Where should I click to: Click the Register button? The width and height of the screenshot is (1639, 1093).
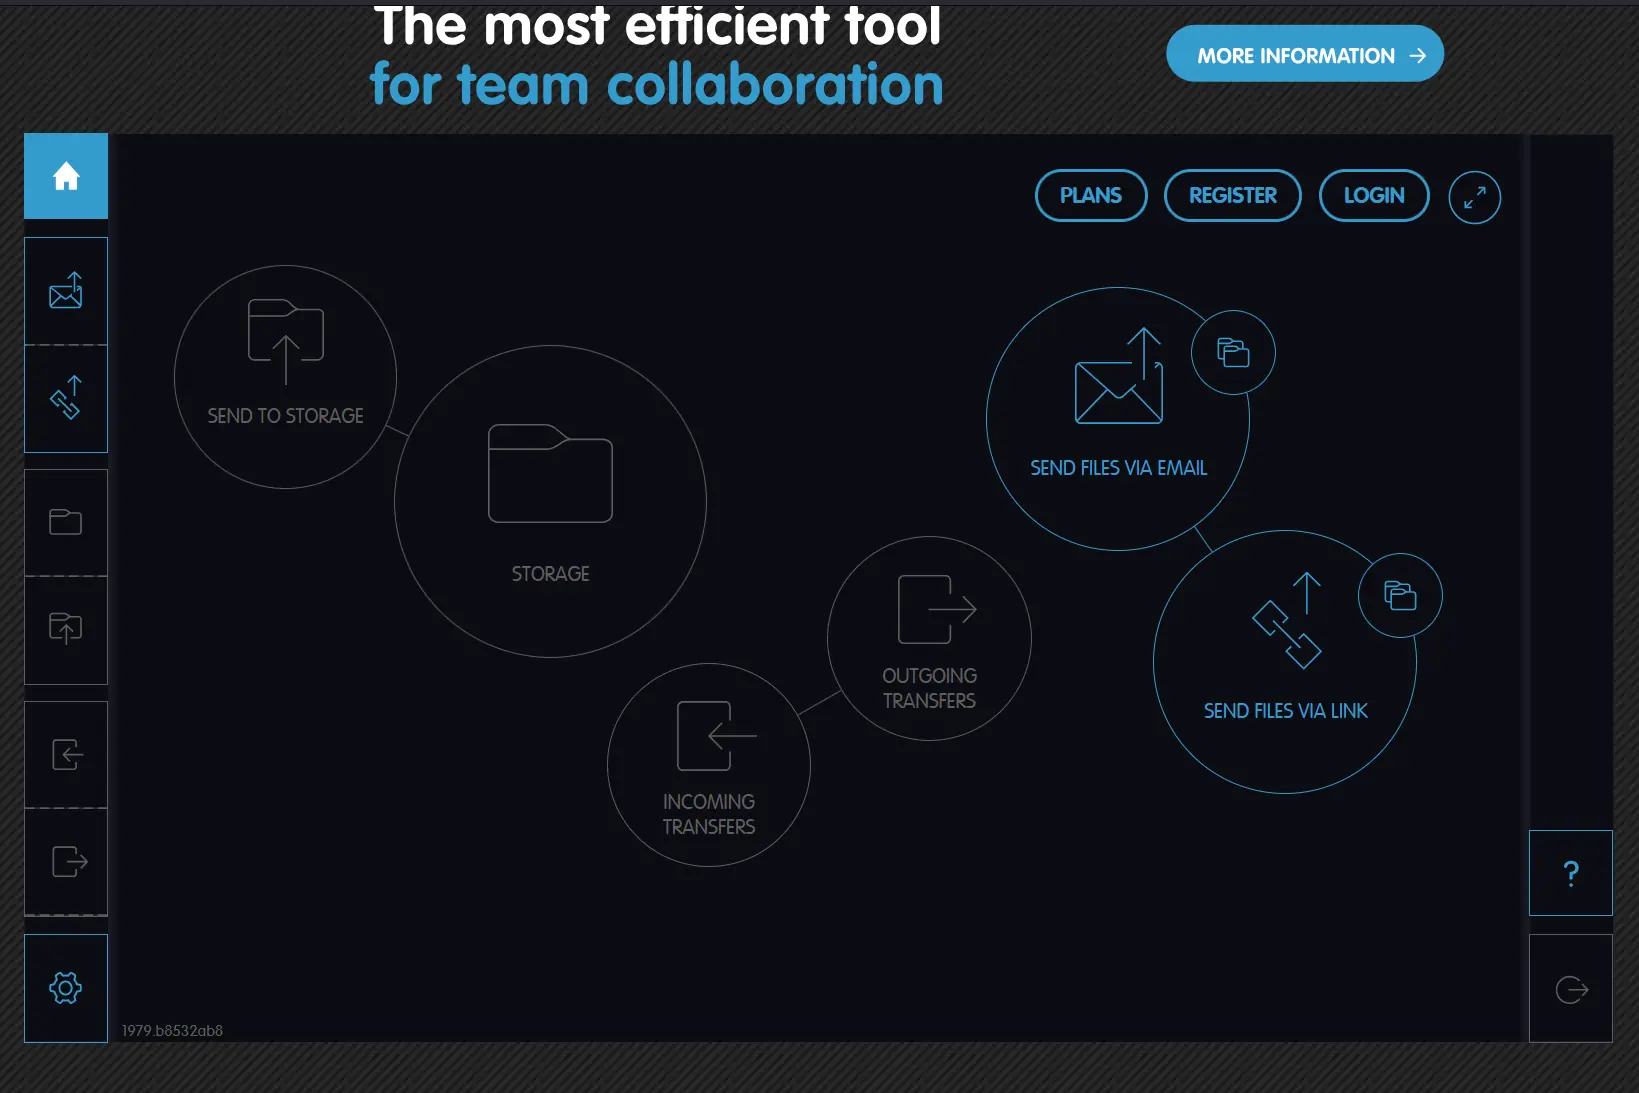coord(1232,196)
